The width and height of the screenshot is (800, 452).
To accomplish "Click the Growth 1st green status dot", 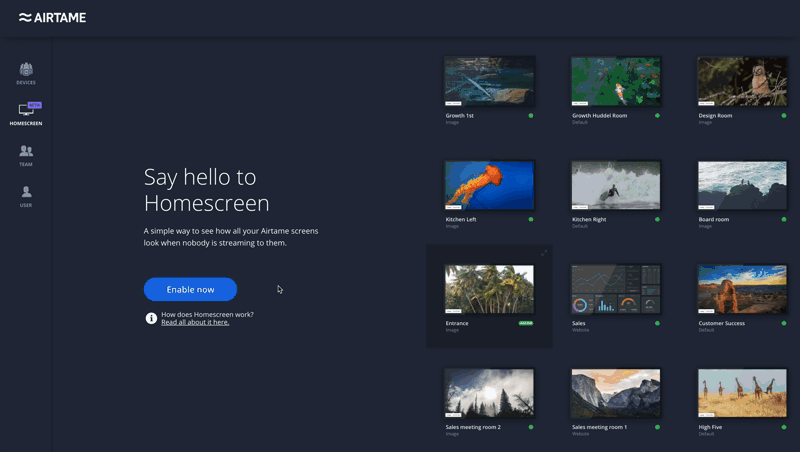I will pos(531,116).
